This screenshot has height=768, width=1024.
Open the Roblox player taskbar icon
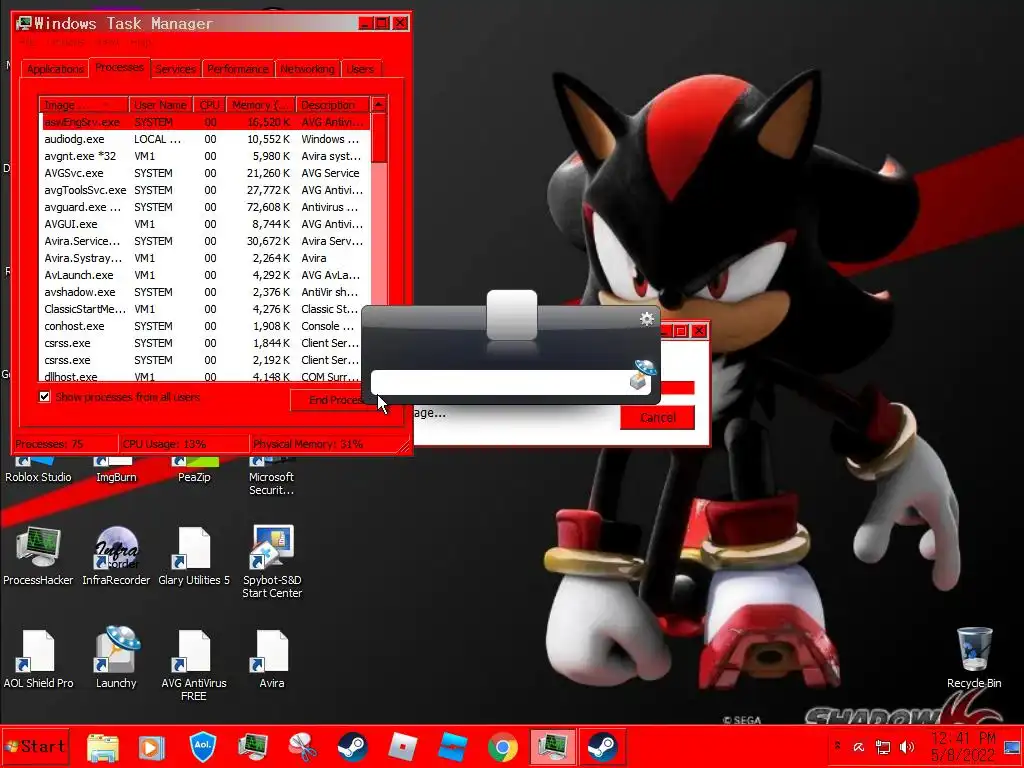pyautogui.click(x=402, y=747)
